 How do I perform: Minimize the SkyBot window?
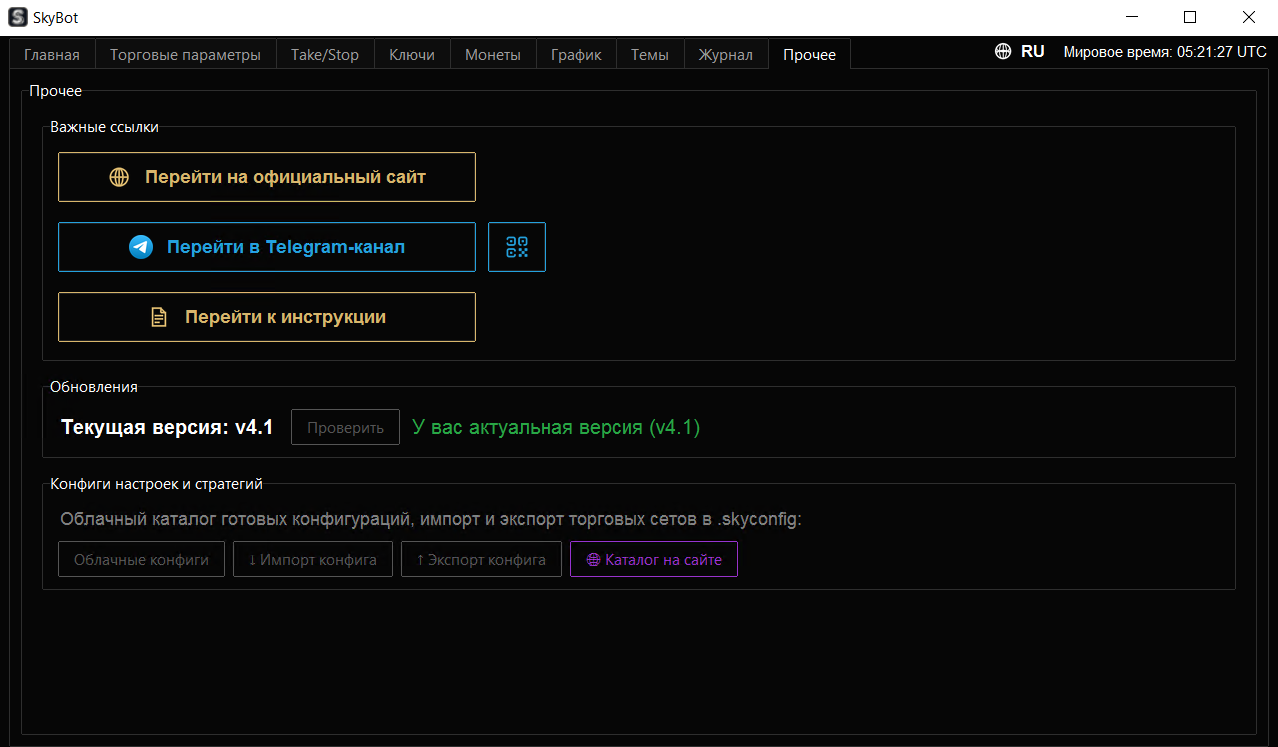pos(1131,17)
